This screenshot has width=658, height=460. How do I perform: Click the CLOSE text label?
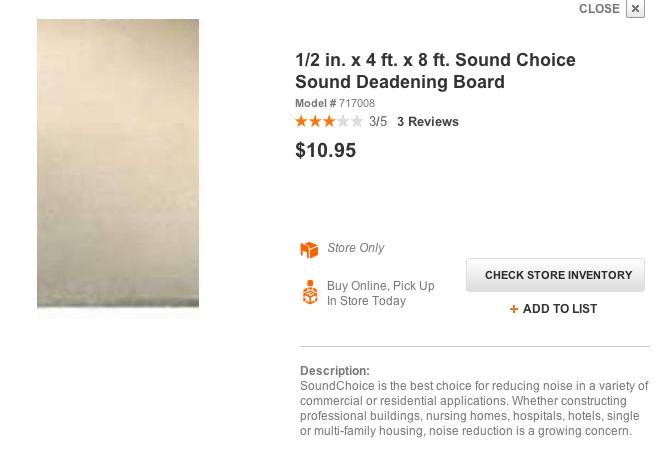tap(599, 9)
